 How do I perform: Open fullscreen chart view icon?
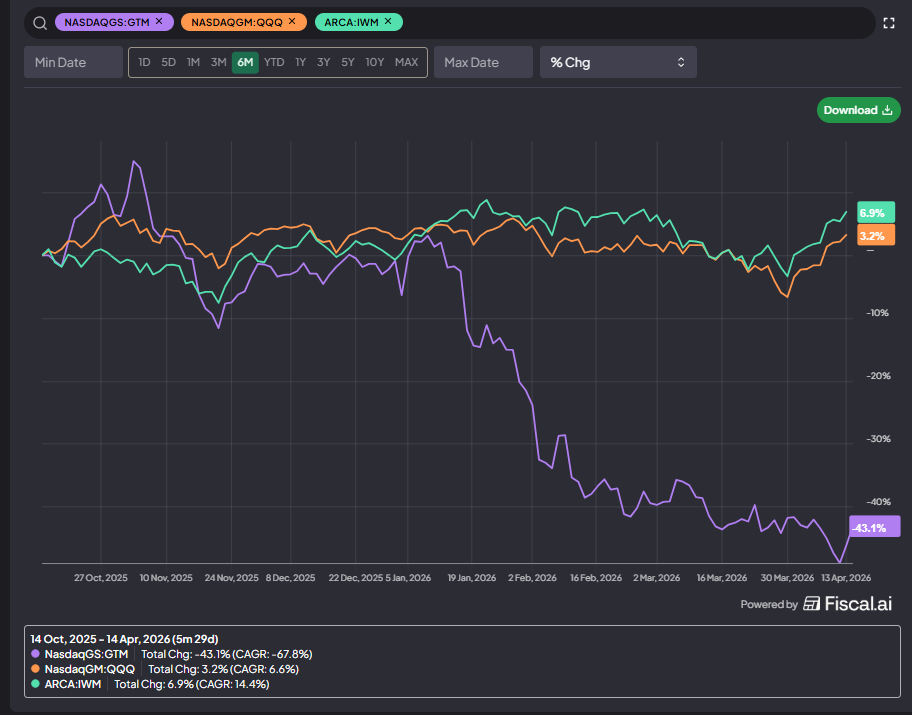889,23
